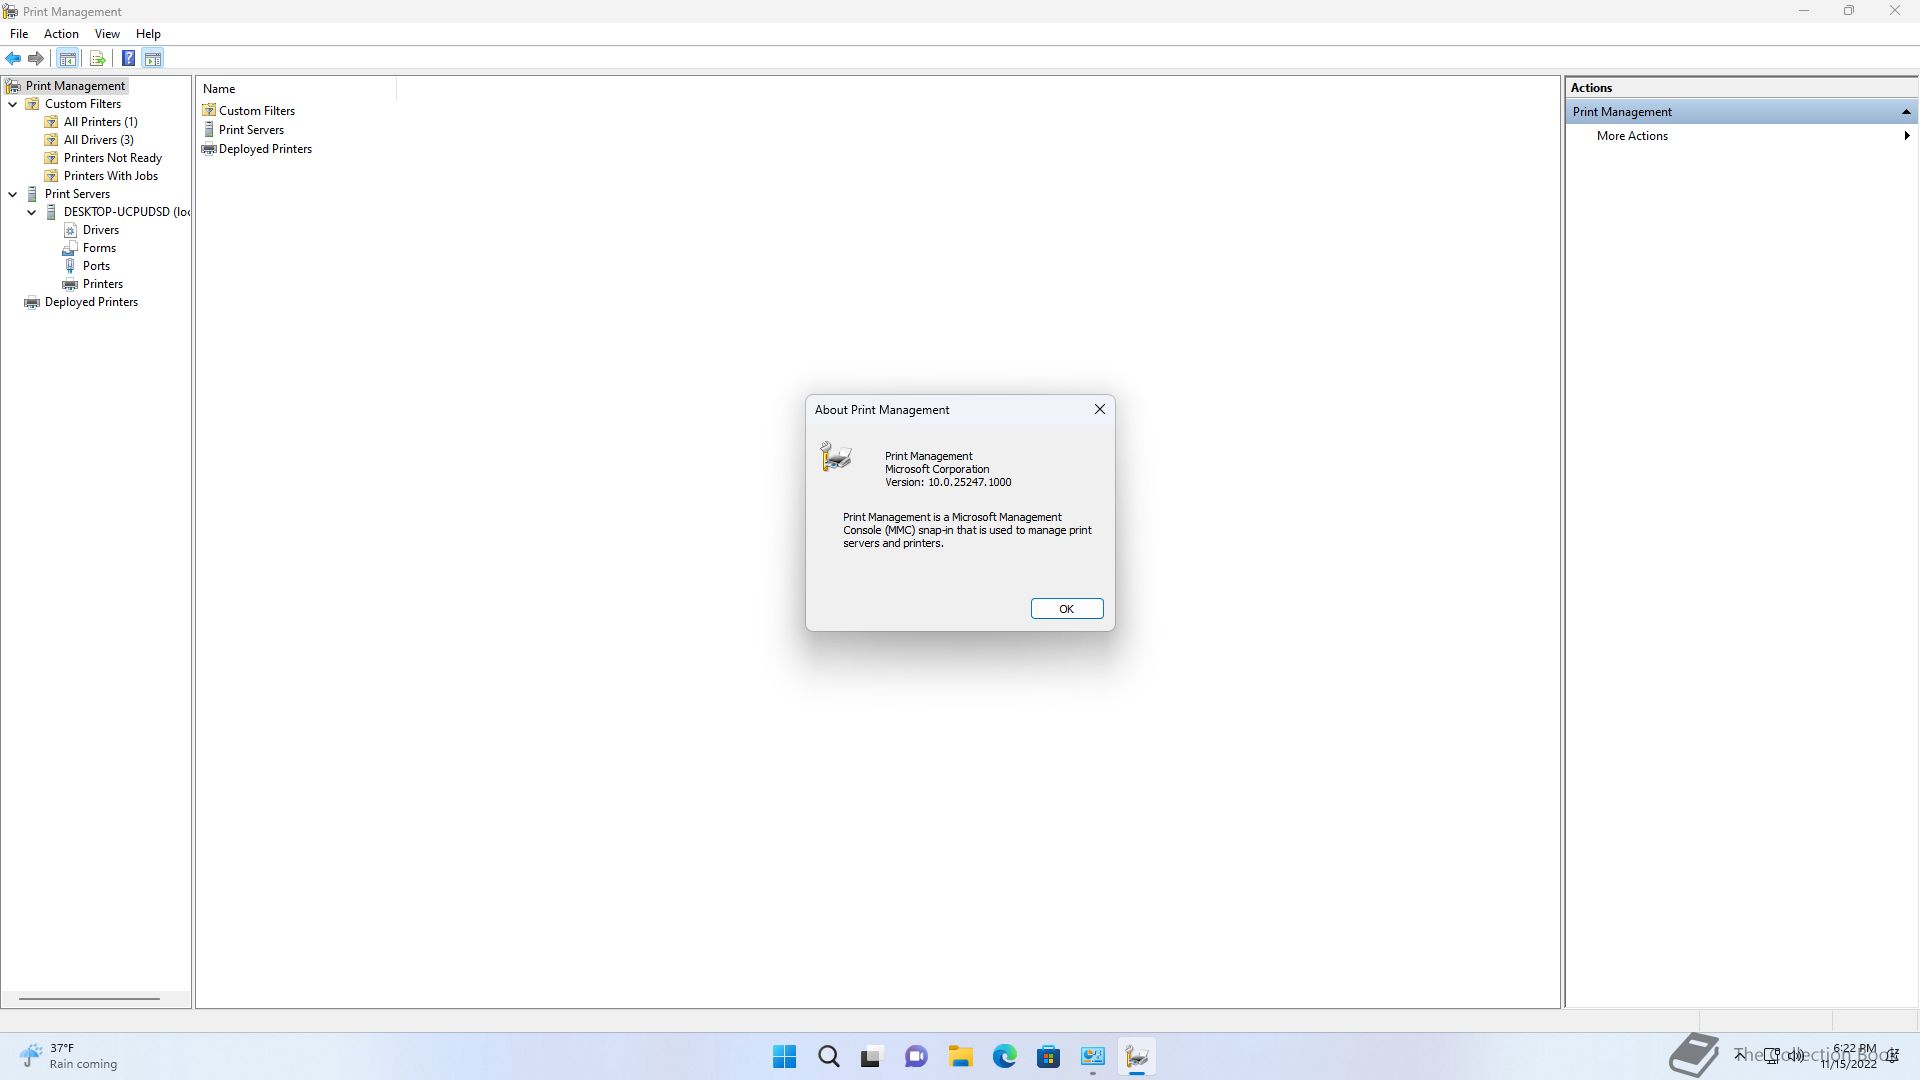Collapse the DESKTOP-UCPUDSD server node
1920x1080 pixels.
(32, 212)
